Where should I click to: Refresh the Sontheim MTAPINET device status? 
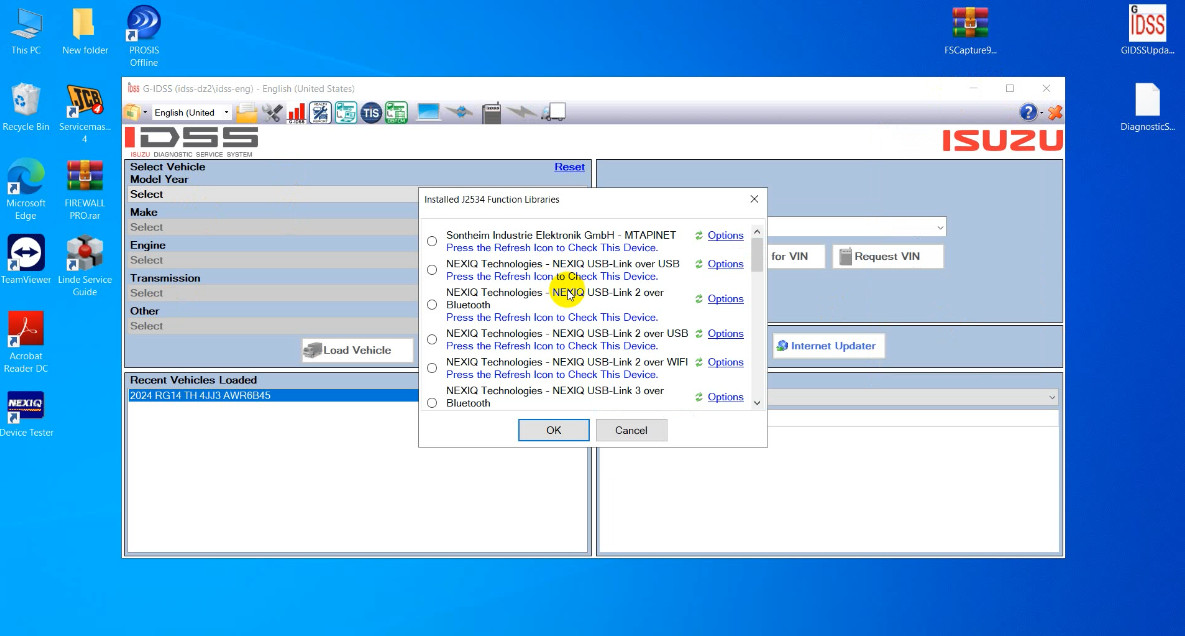click(x=699, y=236)
